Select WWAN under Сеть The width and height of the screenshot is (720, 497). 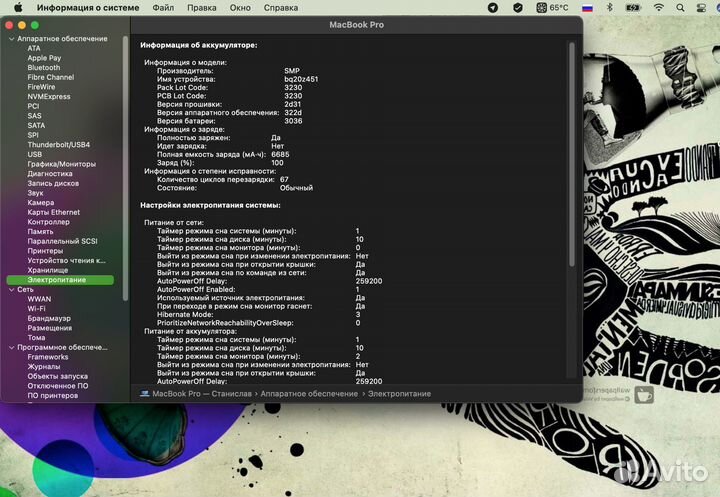tap(39, 299)
